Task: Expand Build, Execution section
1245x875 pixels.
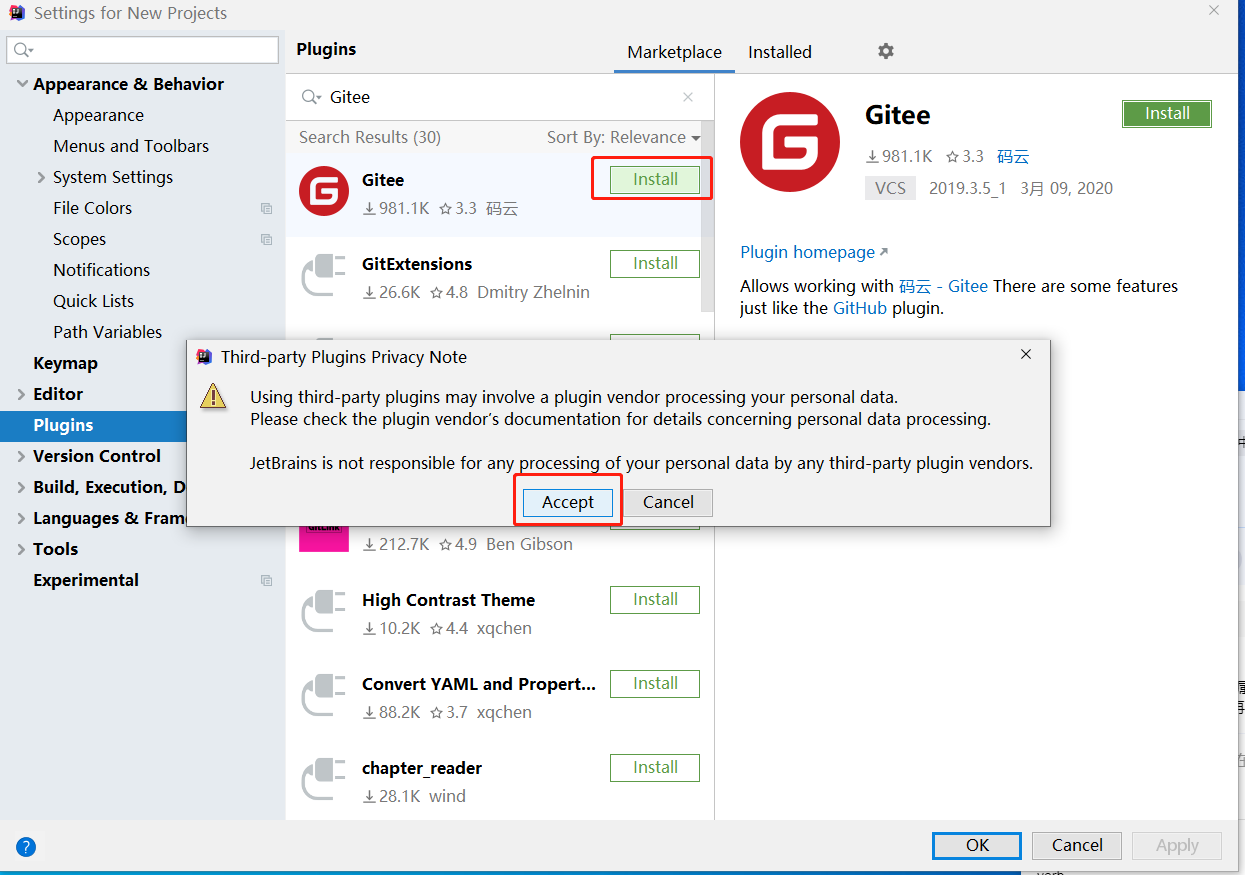Action: [22, 487]
